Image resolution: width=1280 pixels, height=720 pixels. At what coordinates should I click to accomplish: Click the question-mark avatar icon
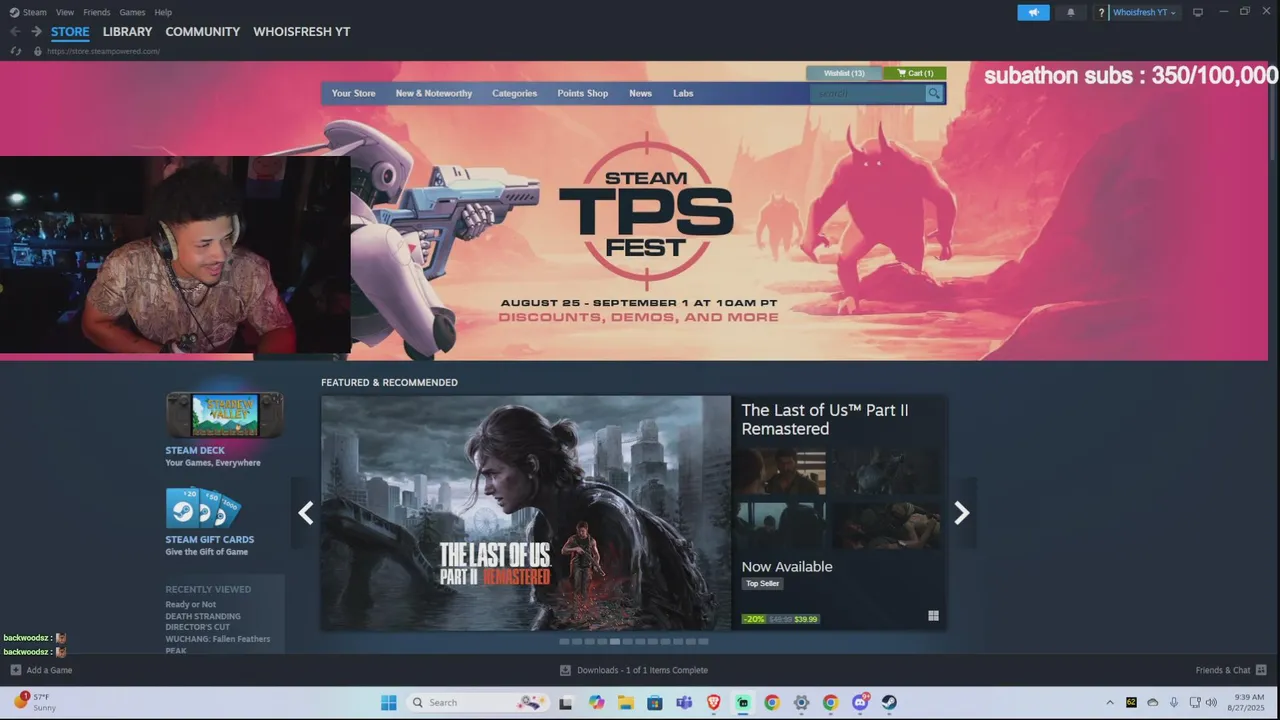coord(1102,13)
